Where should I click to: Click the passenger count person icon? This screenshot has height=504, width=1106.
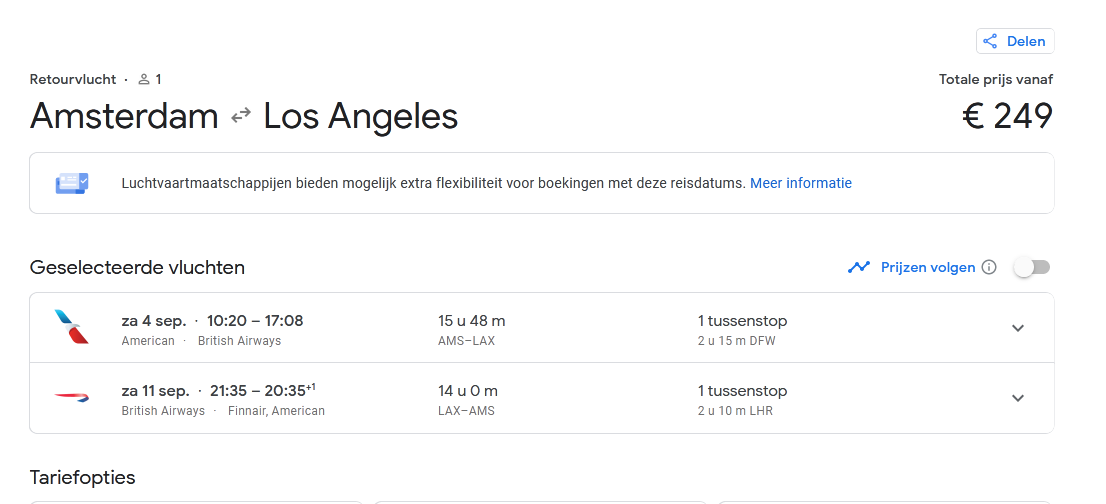(144, 79)
